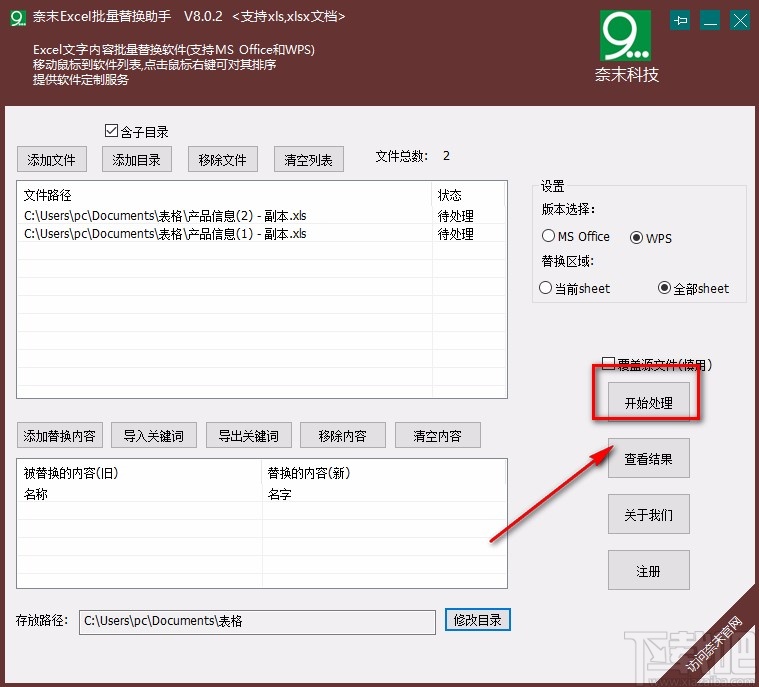Click the 清空列表 button
The width and height of the screenshot is (759, 687).
click(309, 159)
